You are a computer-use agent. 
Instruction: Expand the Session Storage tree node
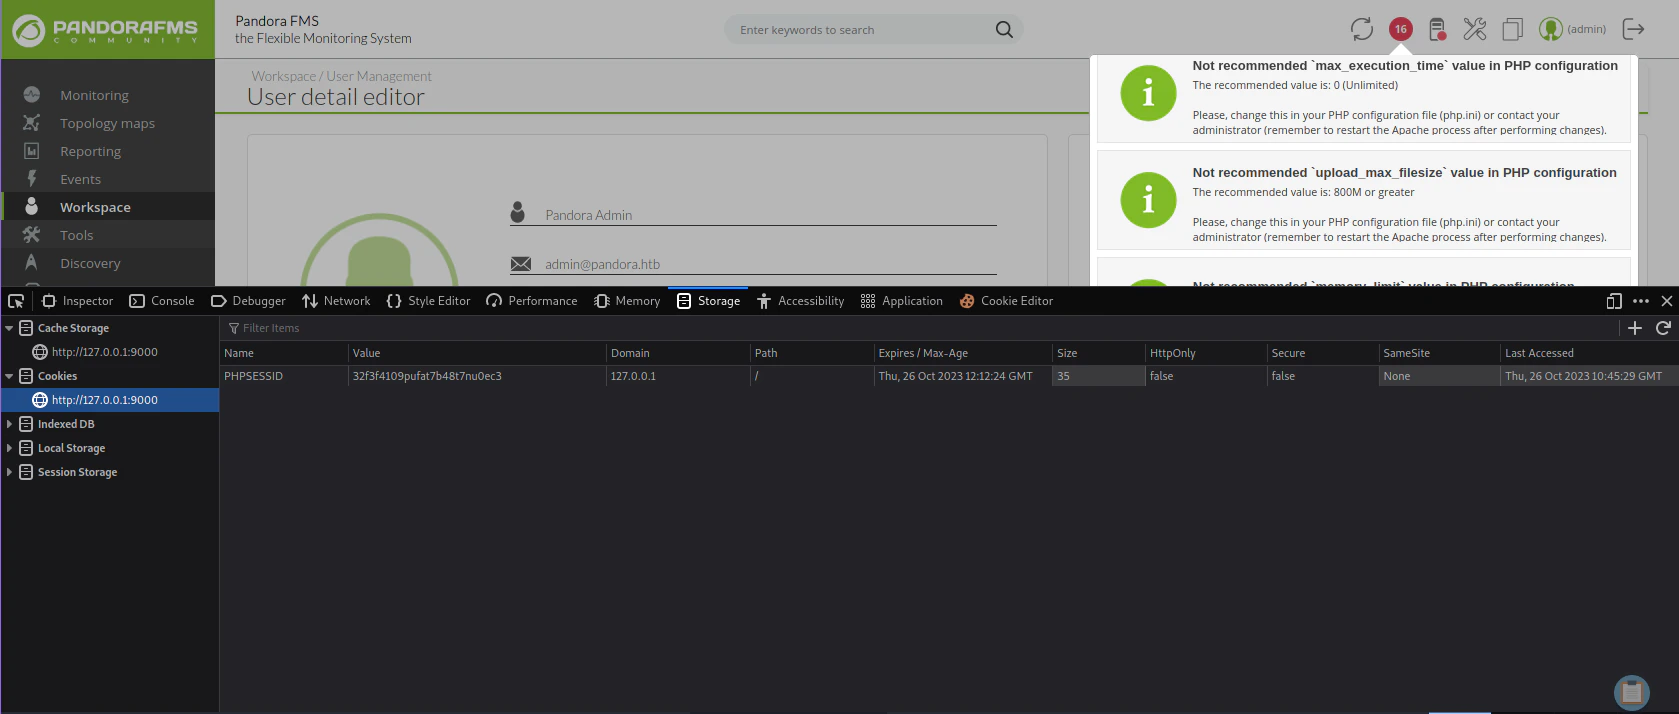(9, 472)
